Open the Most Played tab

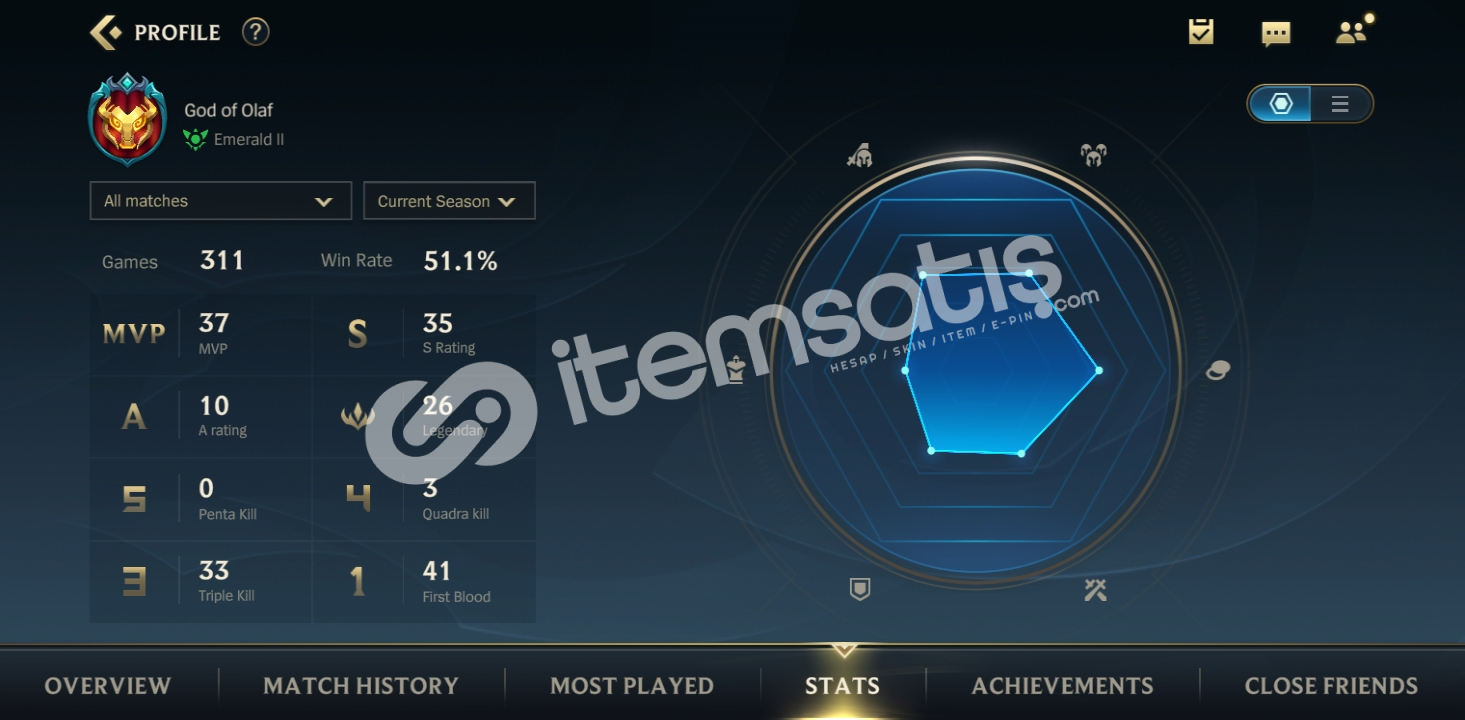point(632,686)
